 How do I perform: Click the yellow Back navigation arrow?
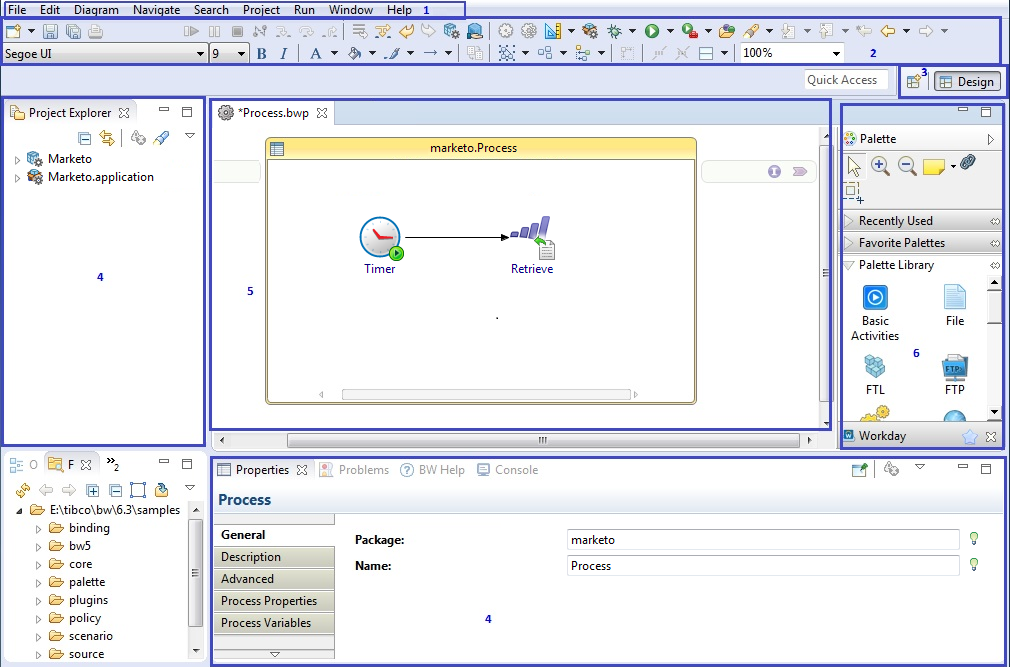[x=888, y=31]
